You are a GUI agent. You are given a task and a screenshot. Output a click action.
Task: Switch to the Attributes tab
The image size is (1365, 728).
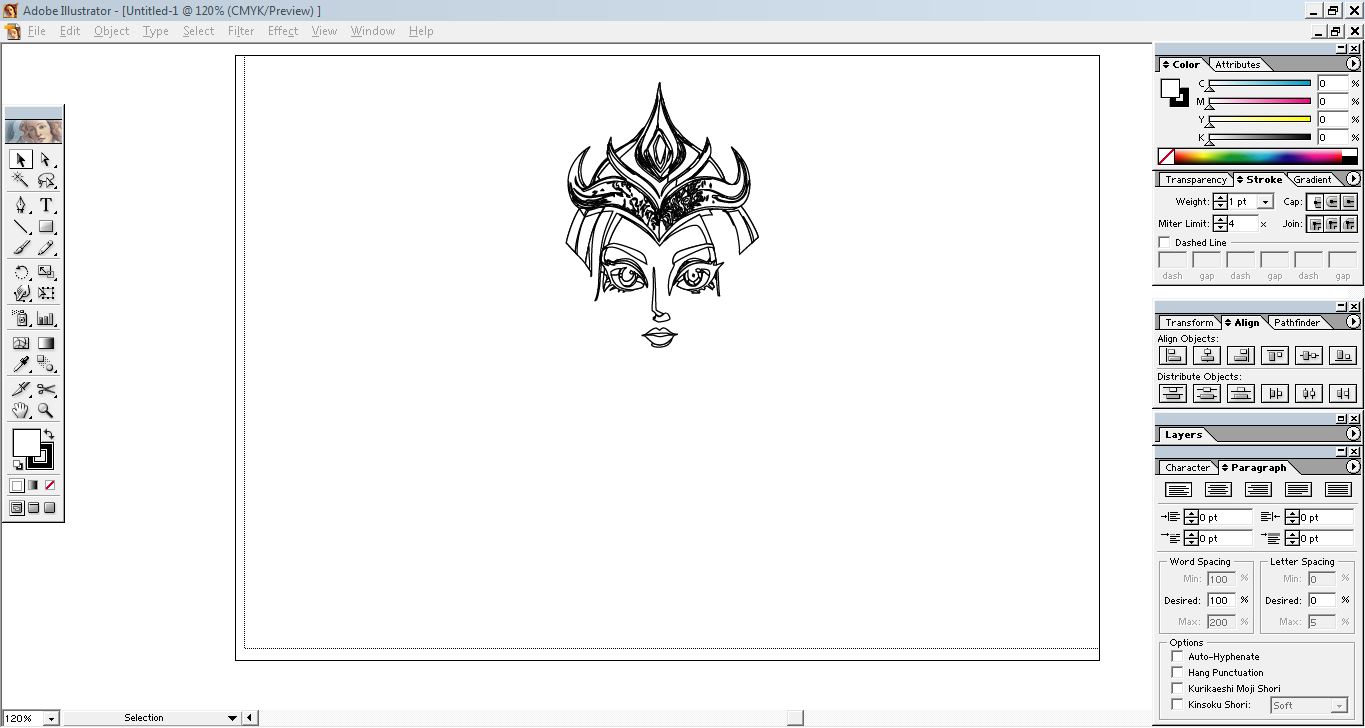[1238, 65]
